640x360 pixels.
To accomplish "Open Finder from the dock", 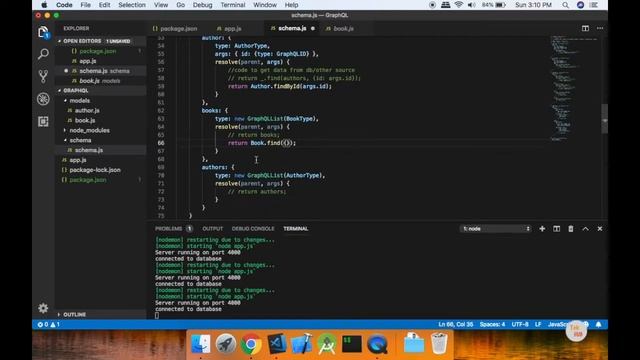I will [200, 344].
